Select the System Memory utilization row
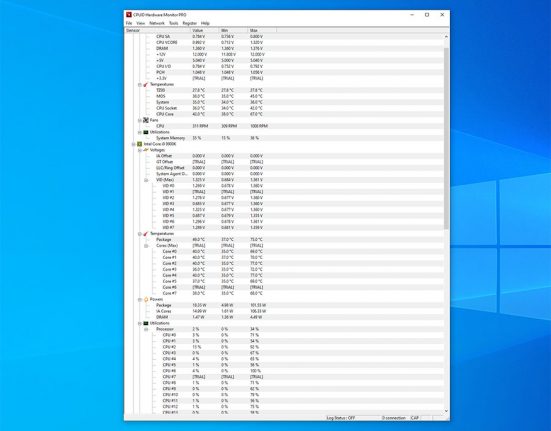Screen dimensions: 551x431 tap(285, 138)
